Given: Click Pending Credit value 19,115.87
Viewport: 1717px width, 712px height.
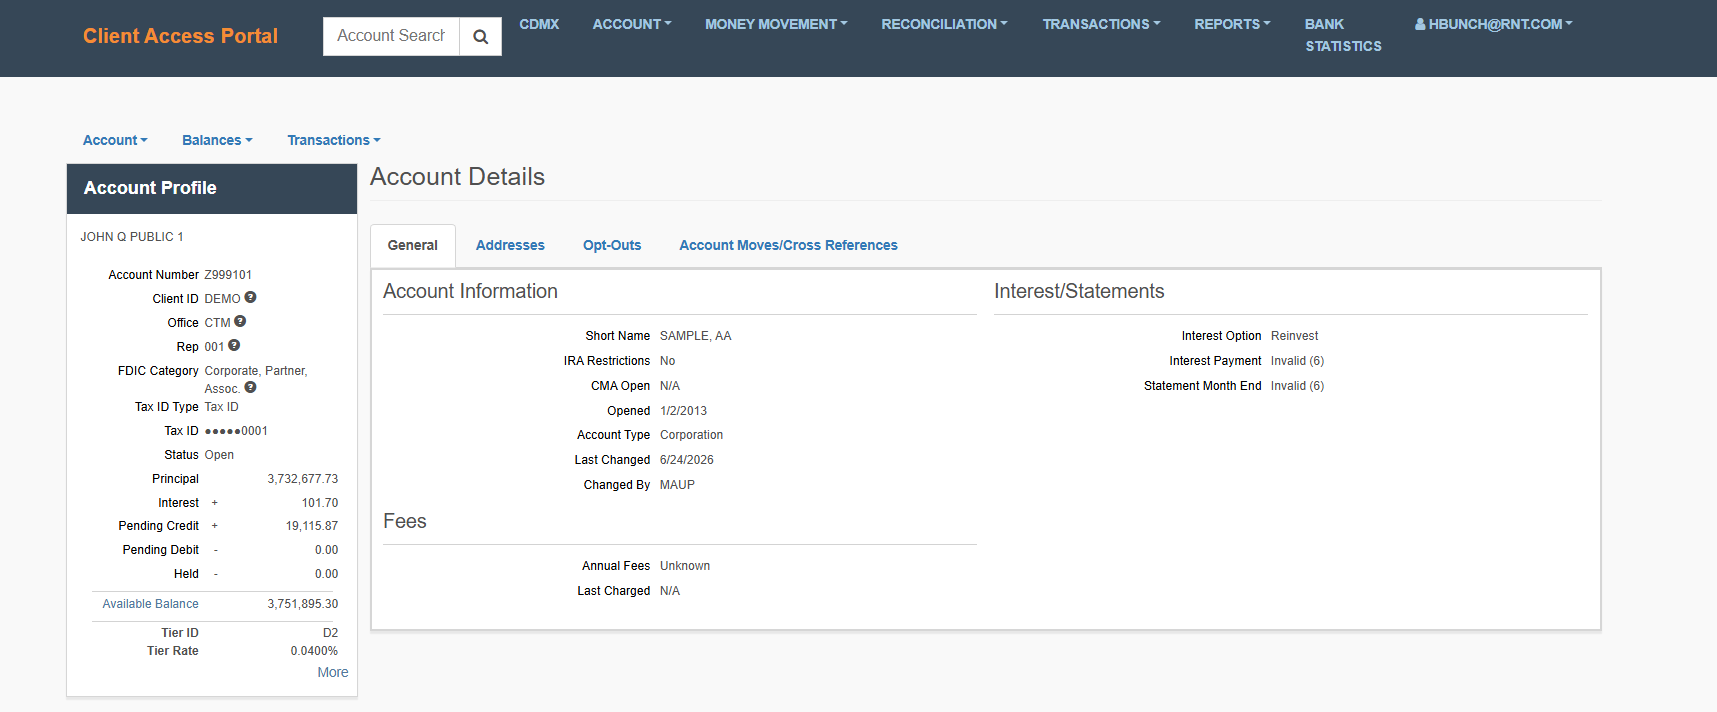Looking at the screenshot, I should (312, 526).
